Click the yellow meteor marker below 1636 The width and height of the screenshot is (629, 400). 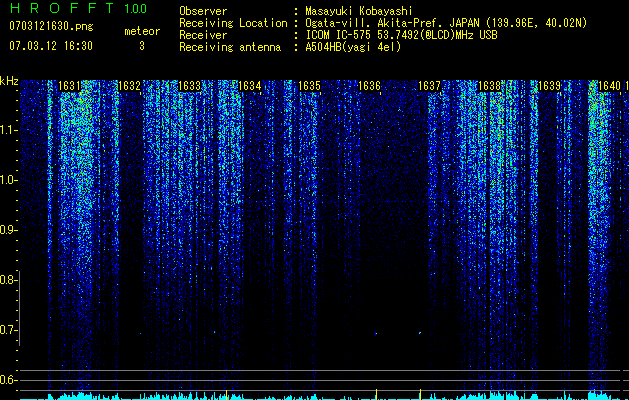(376, 394)
